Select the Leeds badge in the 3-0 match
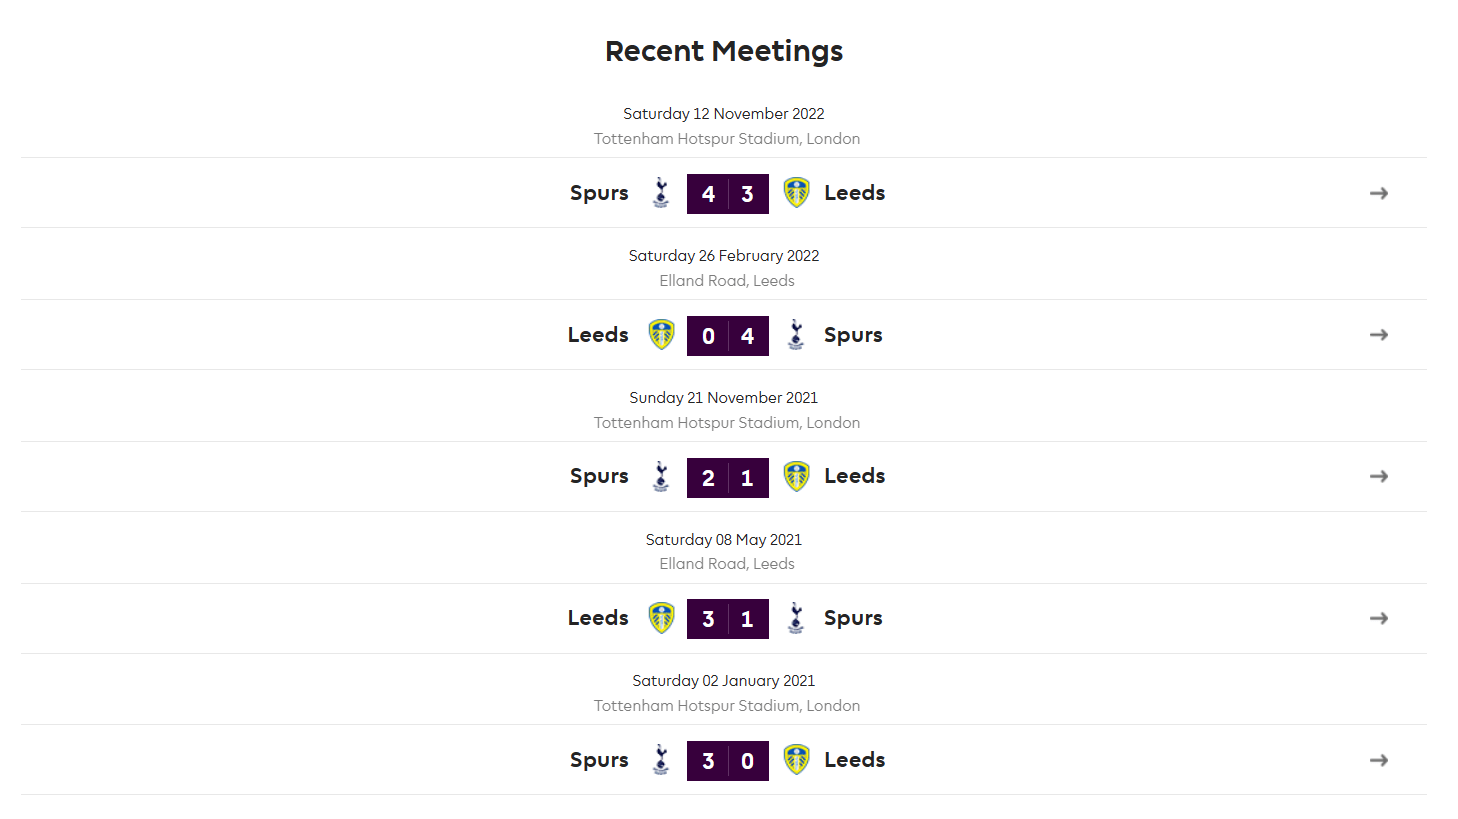1458x819 pixels. (x=796, y=760)
